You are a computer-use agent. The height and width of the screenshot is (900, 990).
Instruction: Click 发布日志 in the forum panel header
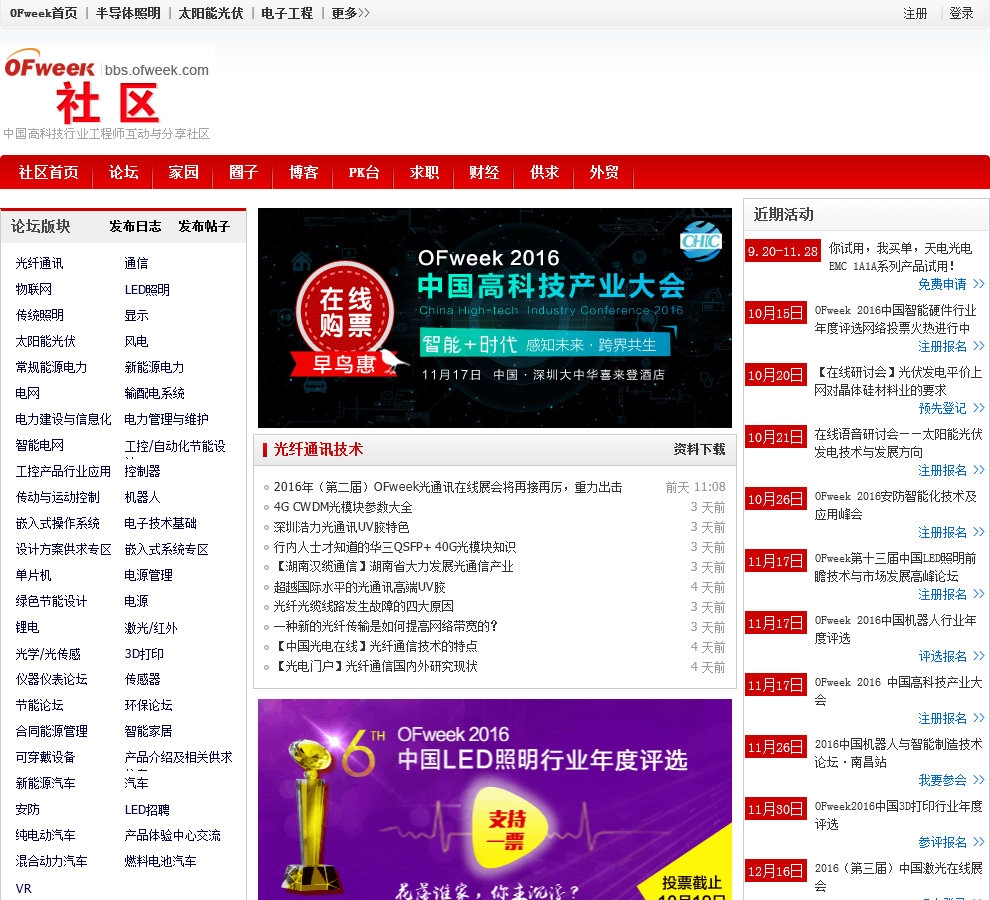[x=135, y=226]
